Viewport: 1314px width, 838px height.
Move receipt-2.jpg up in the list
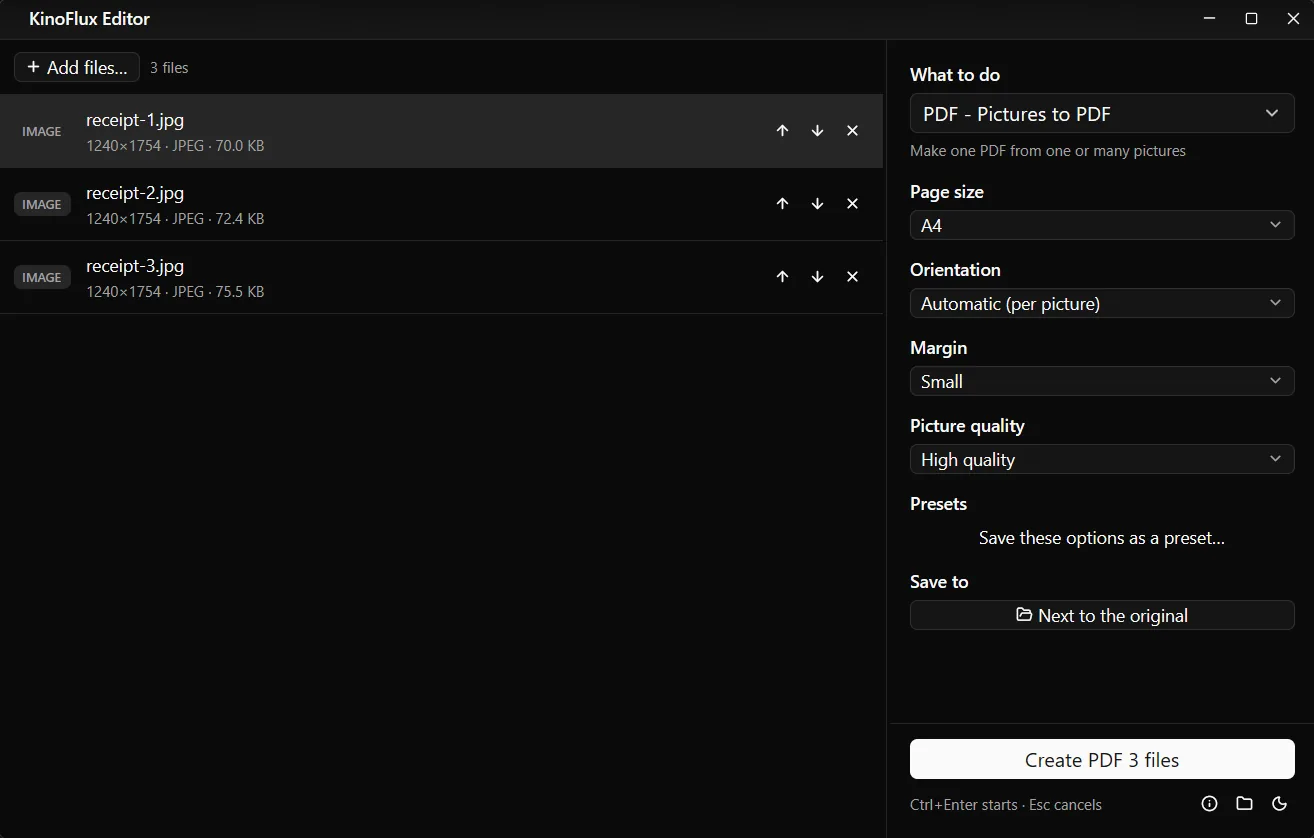(x=782, y=204)
